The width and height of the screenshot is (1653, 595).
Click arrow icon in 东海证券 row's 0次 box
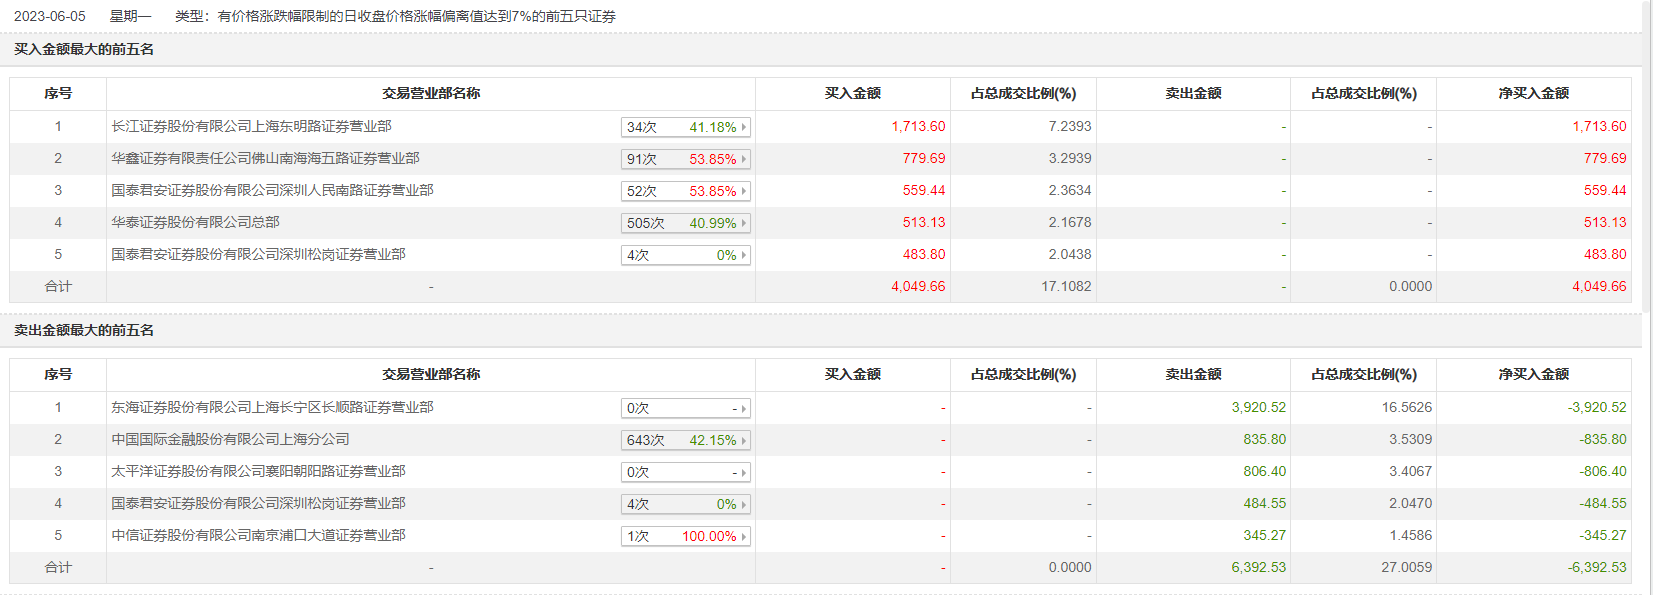click(x=744, y=408)
